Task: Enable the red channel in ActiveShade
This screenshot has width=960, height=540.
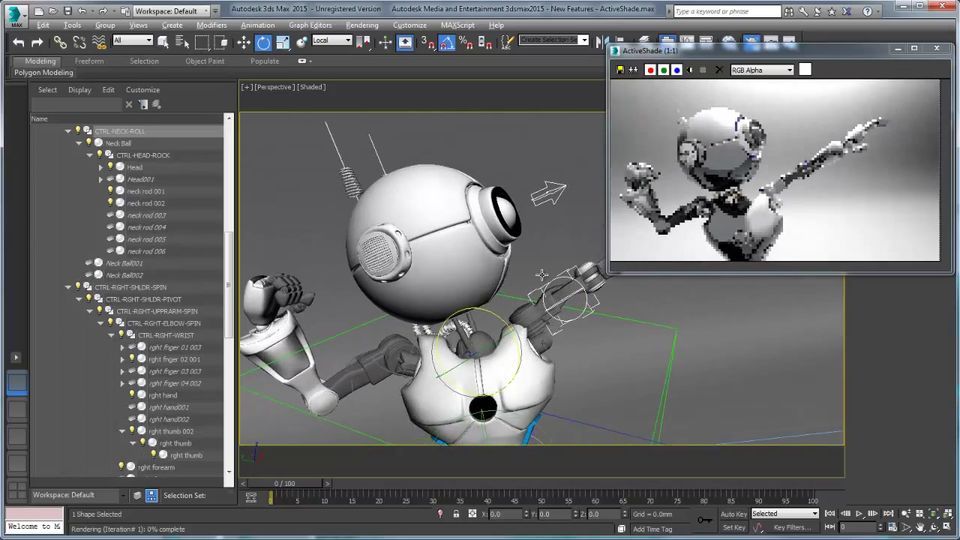Action: pos(650,70)
